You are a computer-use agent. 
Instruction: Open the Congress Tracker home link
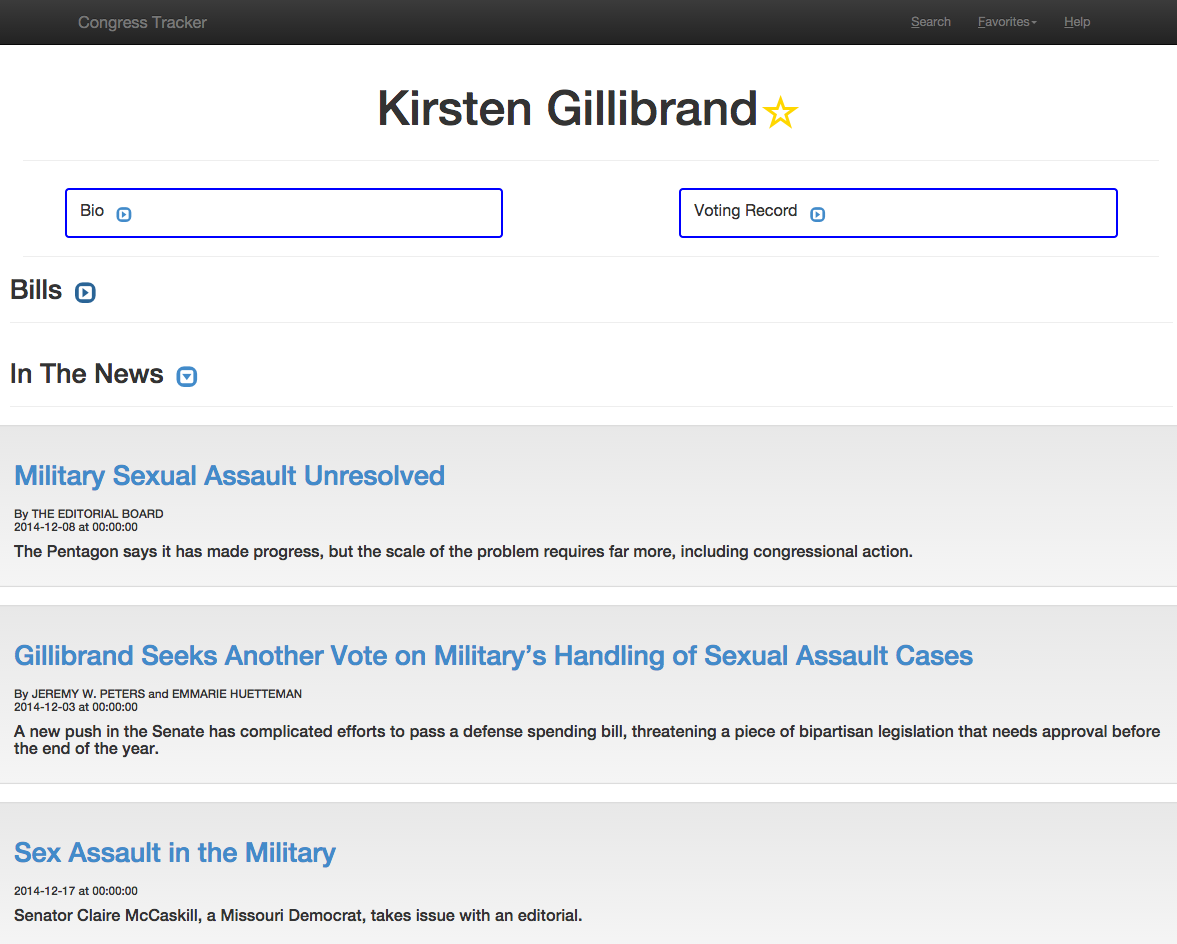pyautogui.click(x=142, y=23)
